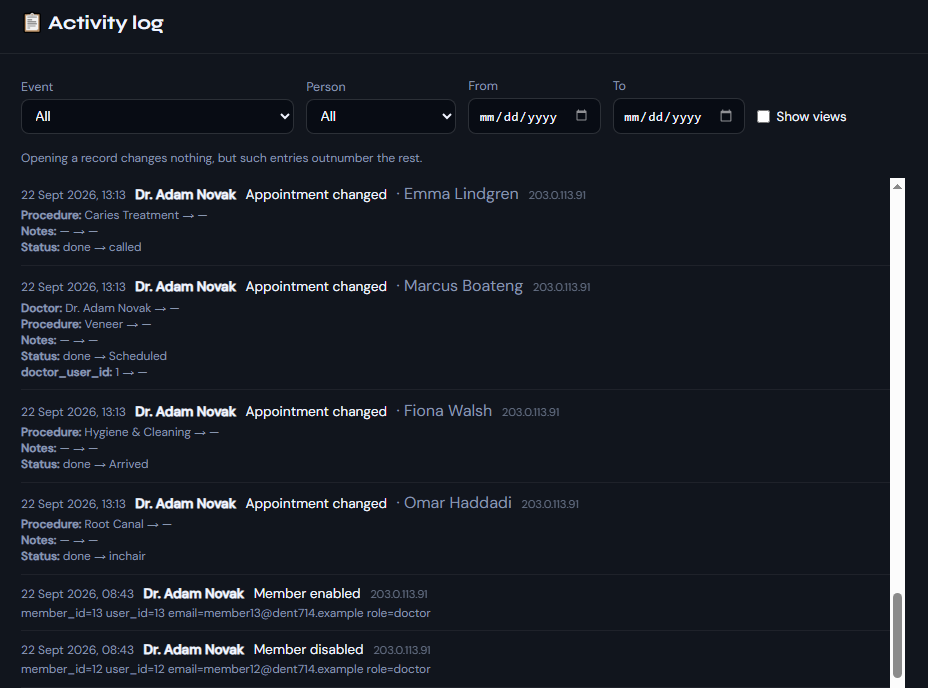Click 'Procedure: Veneer' change line
928x688 pixels.
(86, 324)
